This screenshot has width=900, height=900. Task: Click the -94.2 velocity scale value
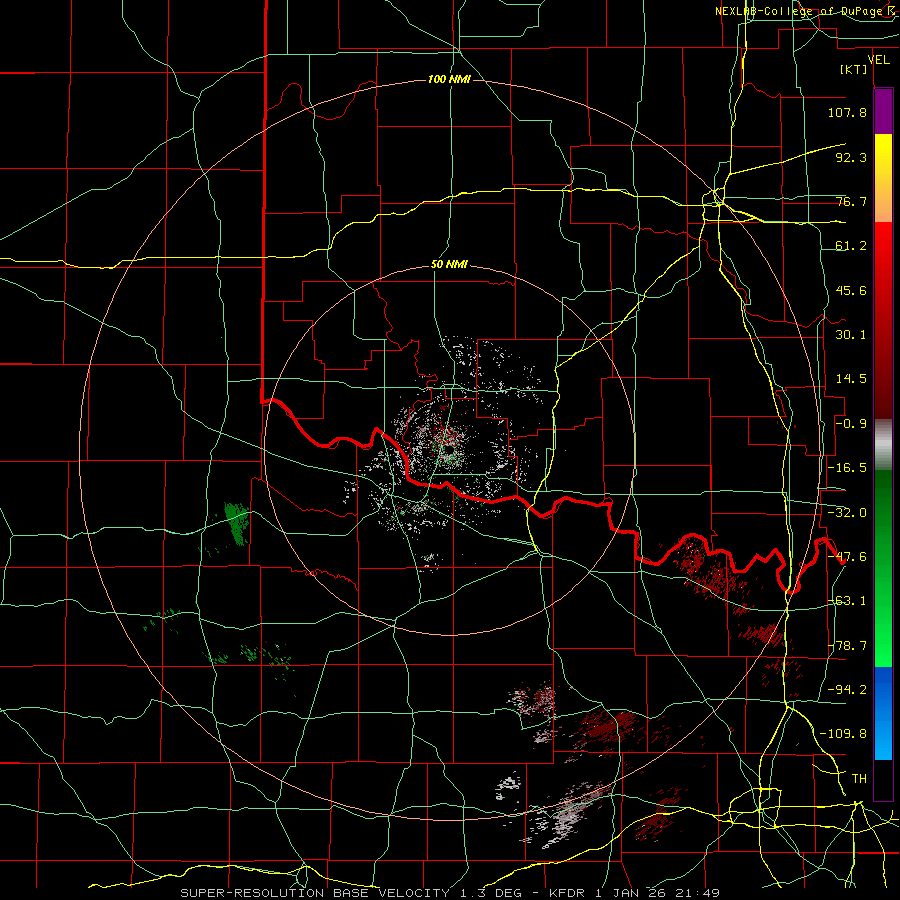click(x=847, y=690)
